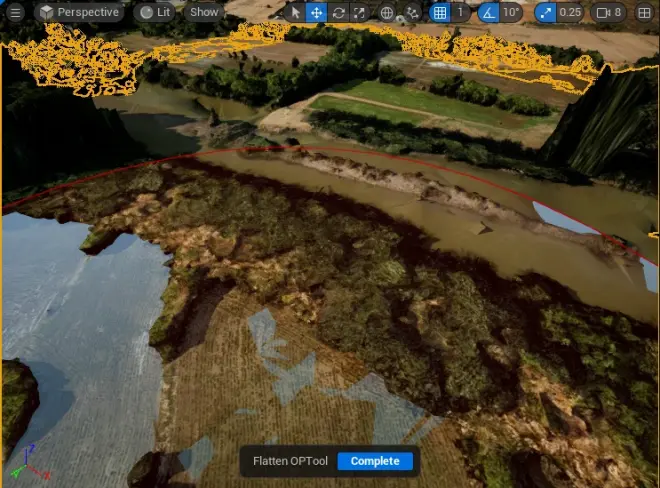Open the Show flags menu
This screenshot has width=660, height=488.
204,13
